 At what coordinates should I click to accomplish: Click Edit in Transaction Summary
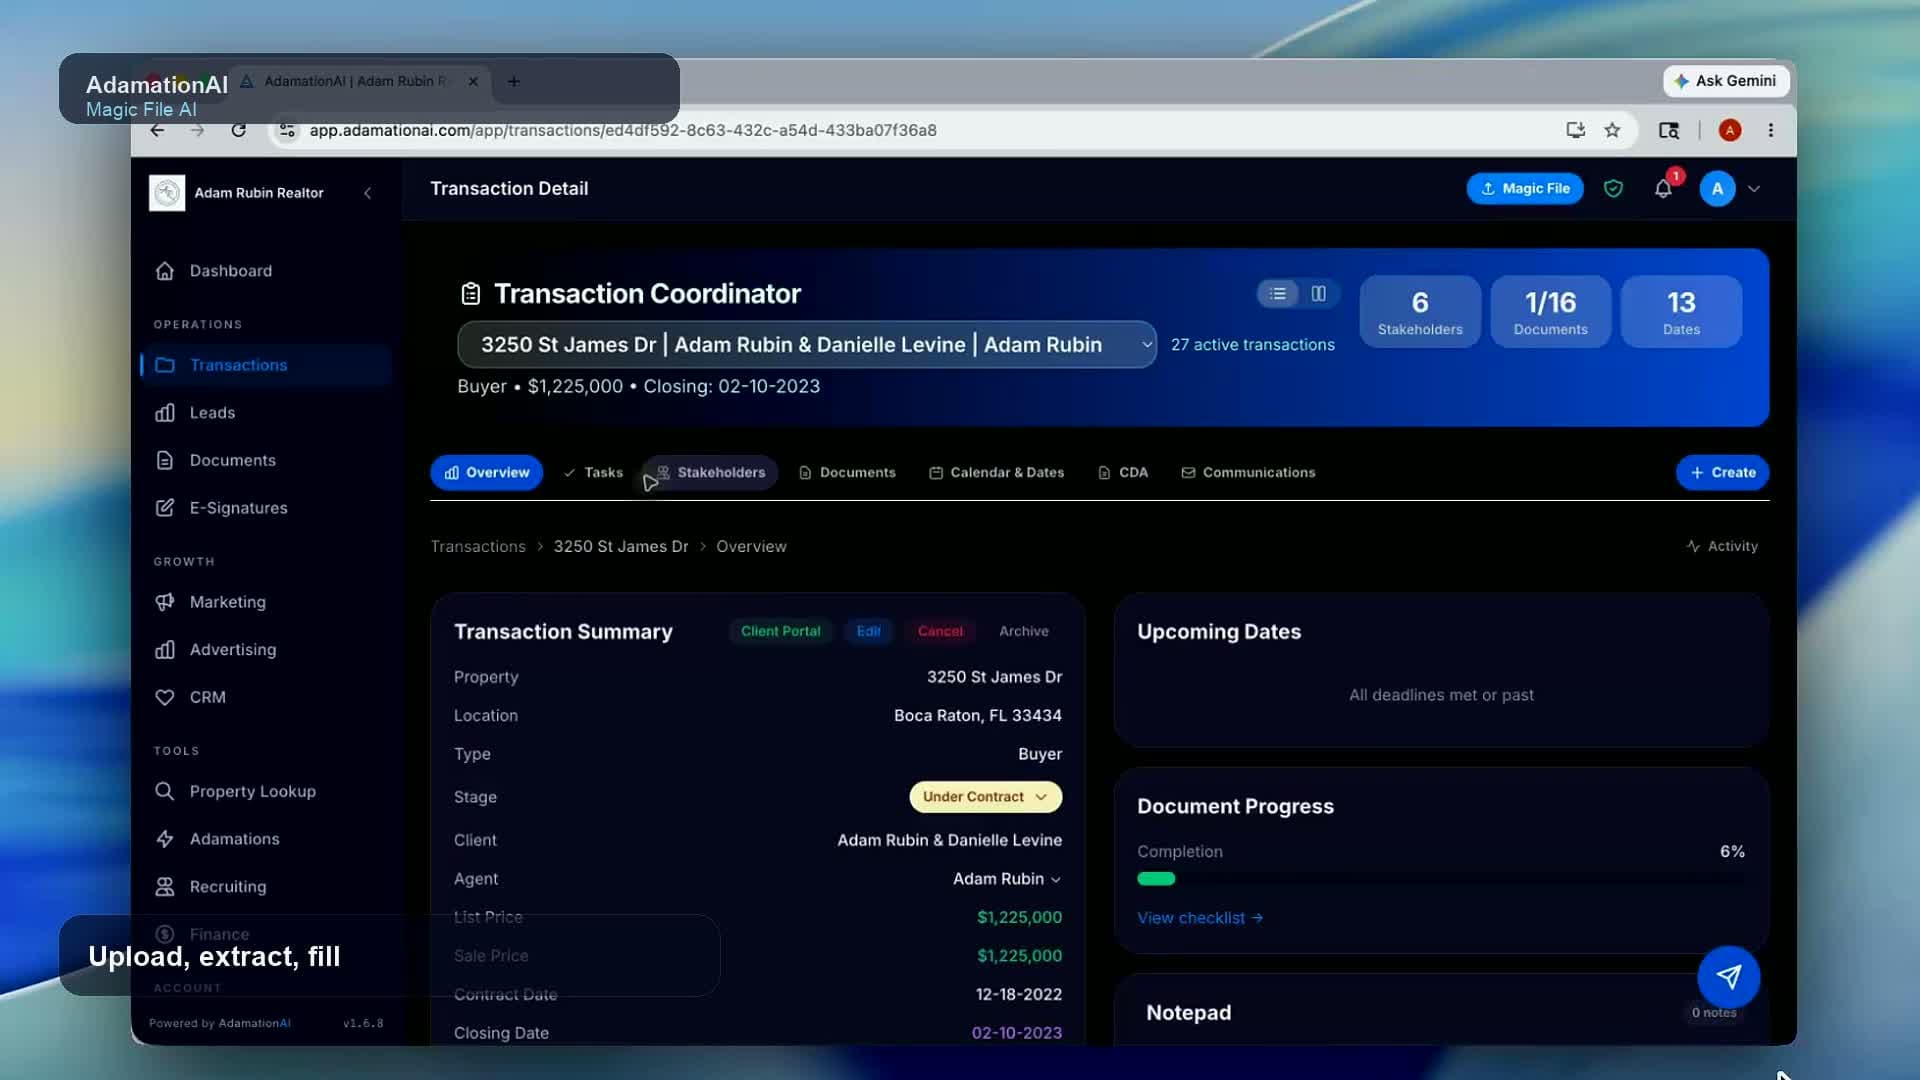(x=868, y=631)
